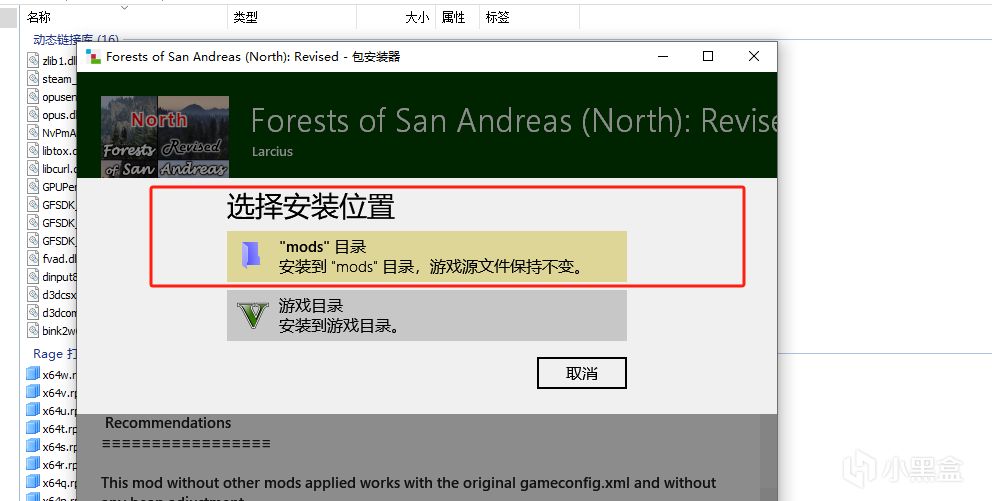Select the x64q archive icon
This screenshot has width=992, height=501.
tap(33, 482)
